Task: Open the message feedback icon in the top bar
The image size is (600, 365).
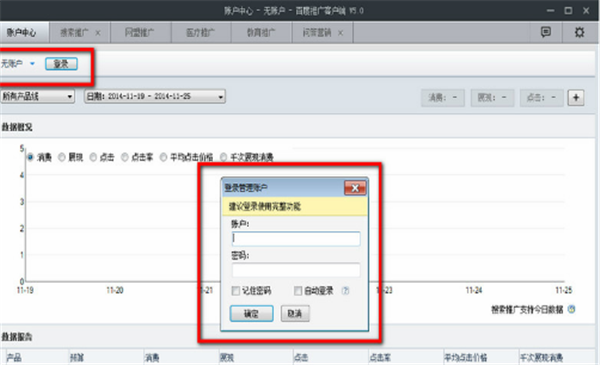Action: tap(546, 32)
